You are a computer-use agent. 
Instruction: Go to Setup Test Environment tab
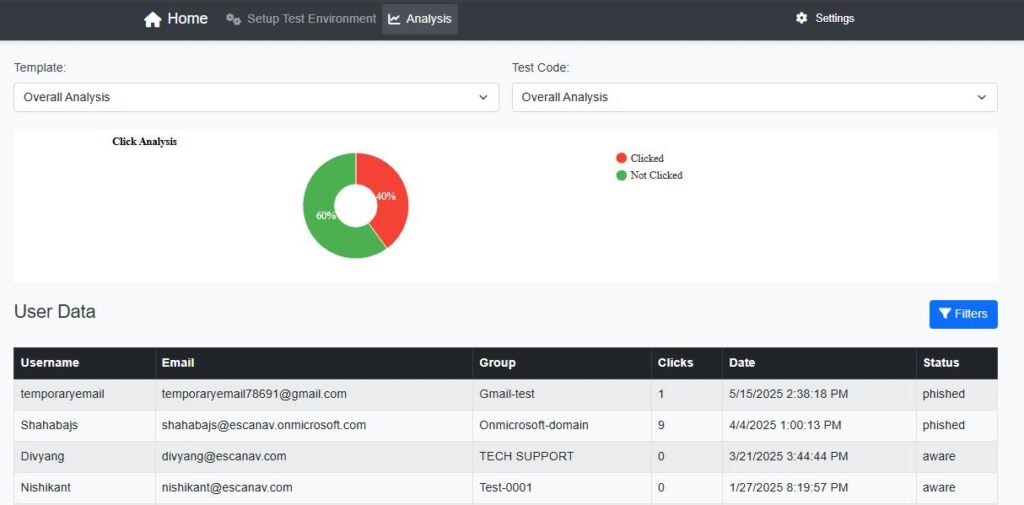(301, 20)
